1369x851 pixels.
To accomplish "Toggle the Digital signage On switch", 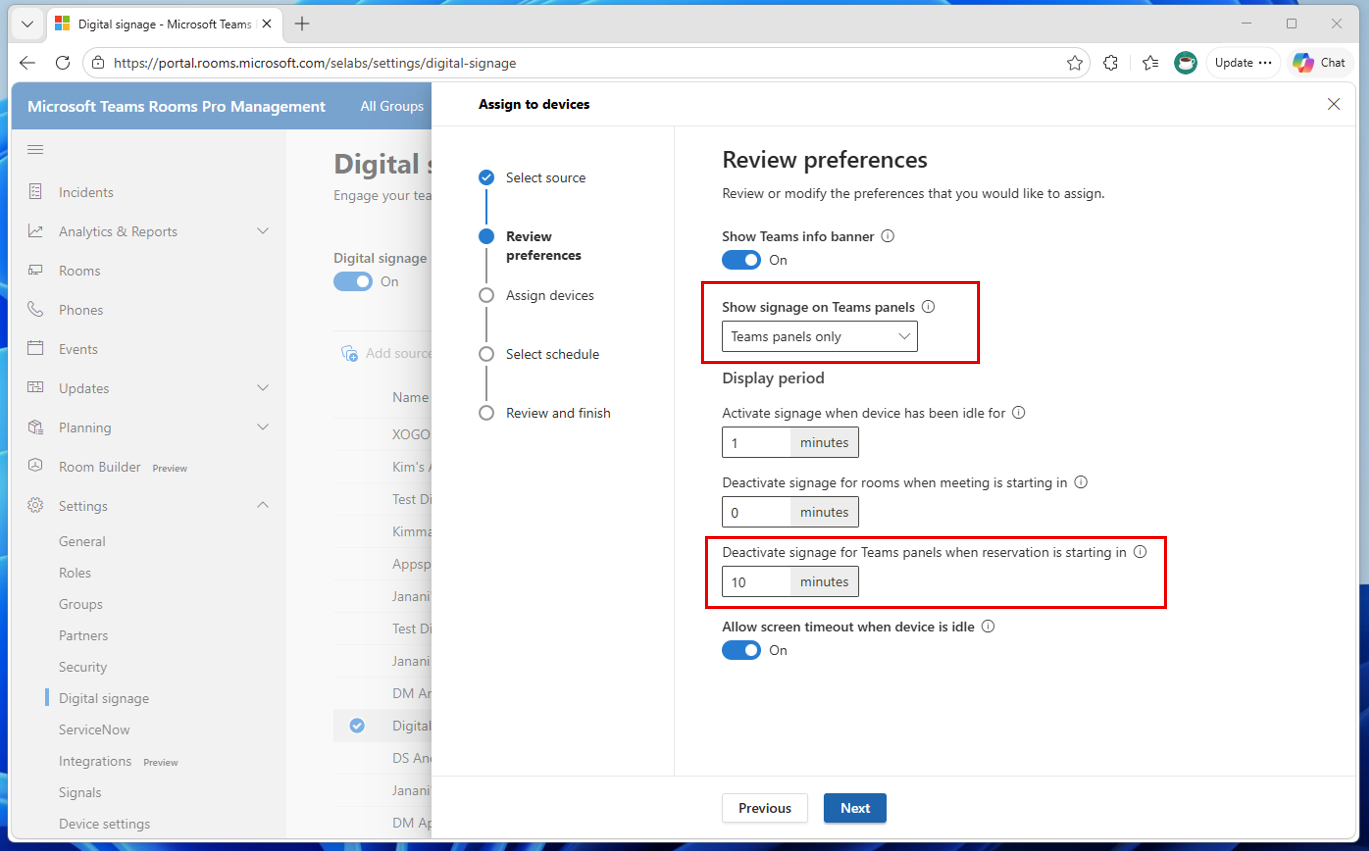I will 353,282.
